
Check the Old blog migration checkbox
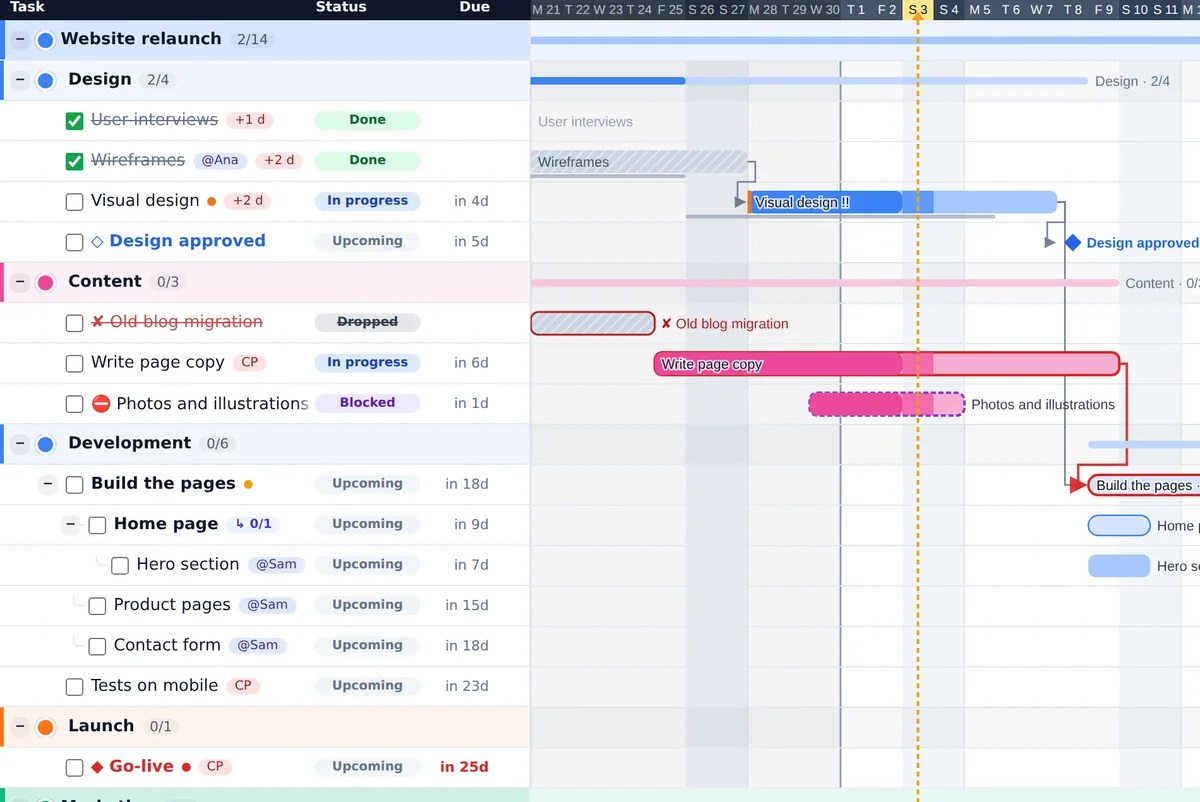74,323
